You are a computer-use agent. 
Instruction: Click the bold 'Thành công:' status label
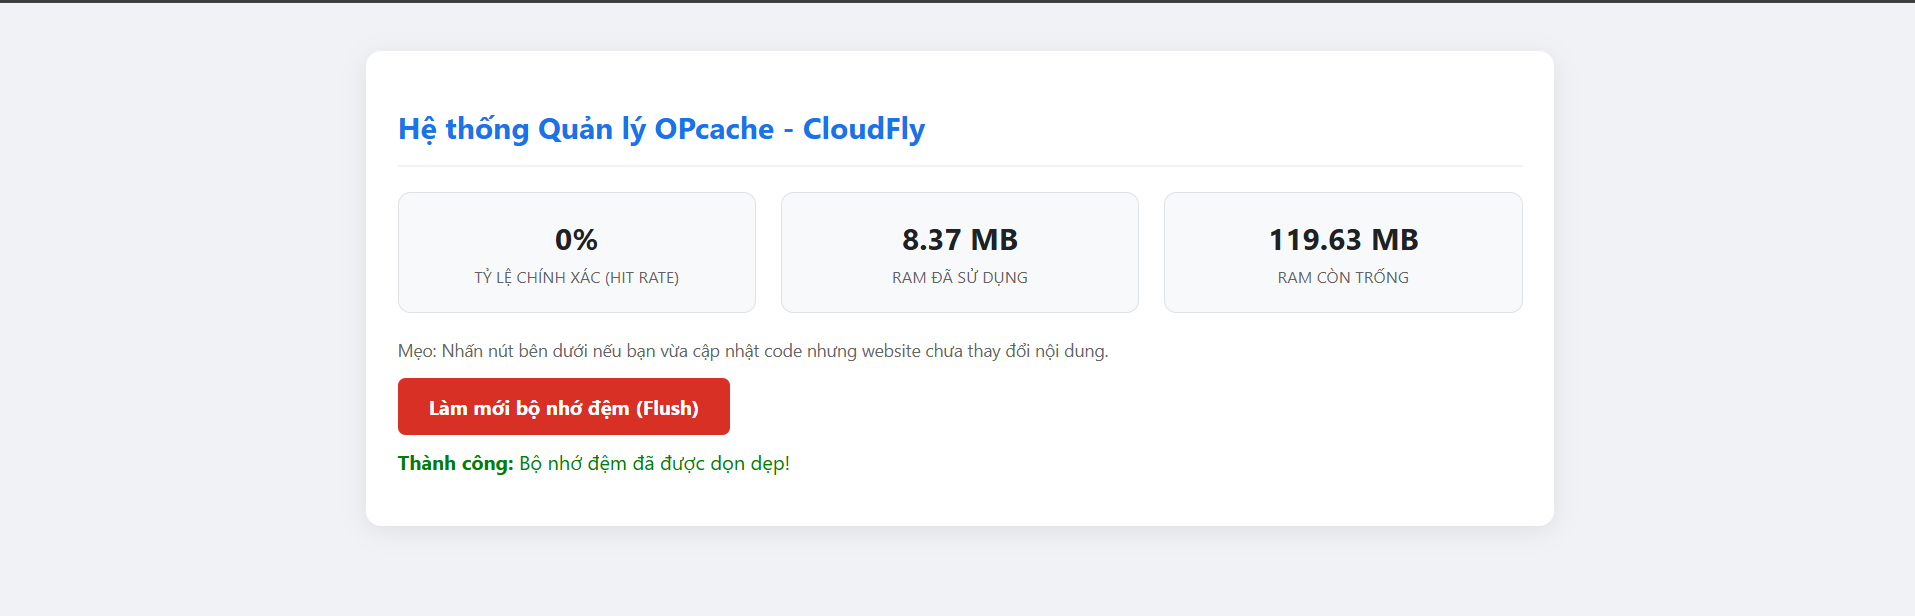[455, 463]
